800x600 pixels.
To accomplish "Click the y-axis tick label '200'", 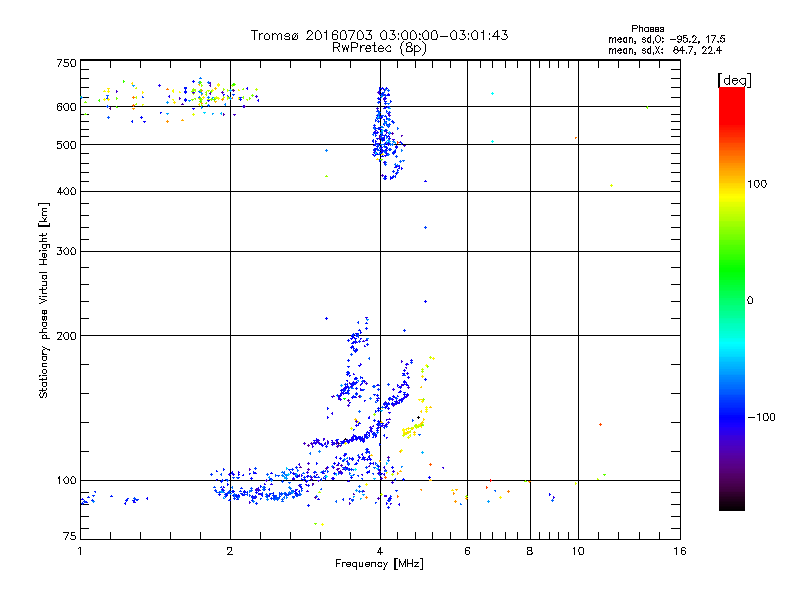I will tap(66, 336).
